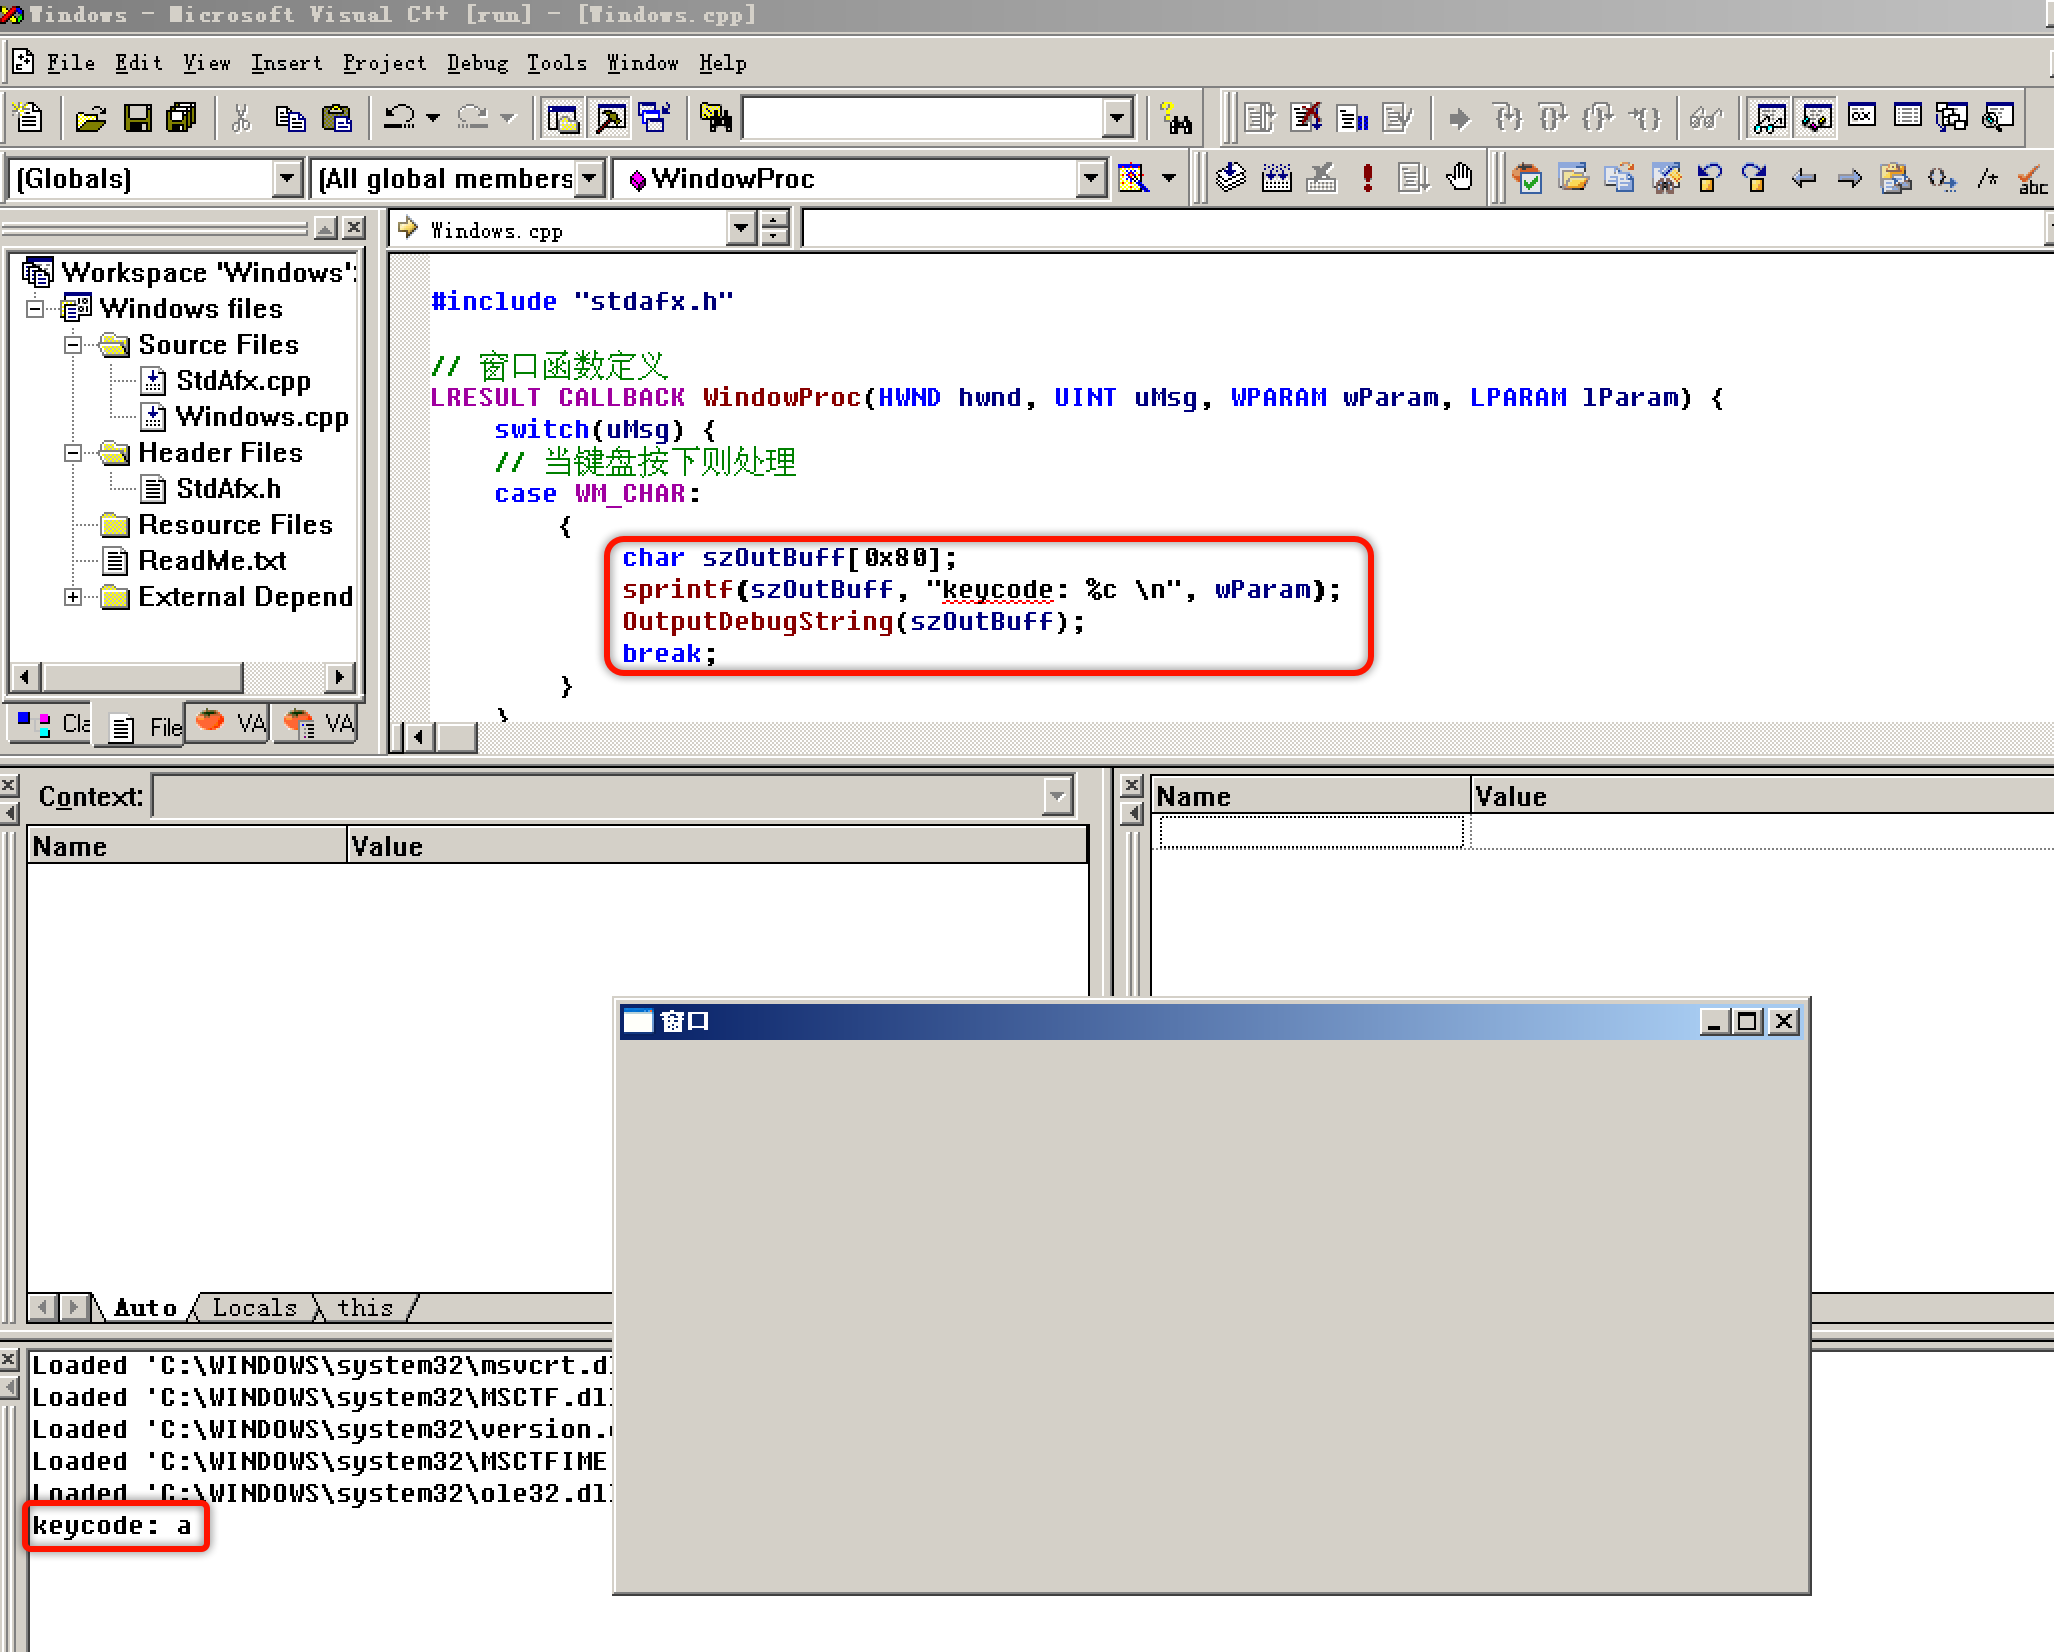
Task: Click the help search binoculars icon
Action: click(x=1177, y=119)
